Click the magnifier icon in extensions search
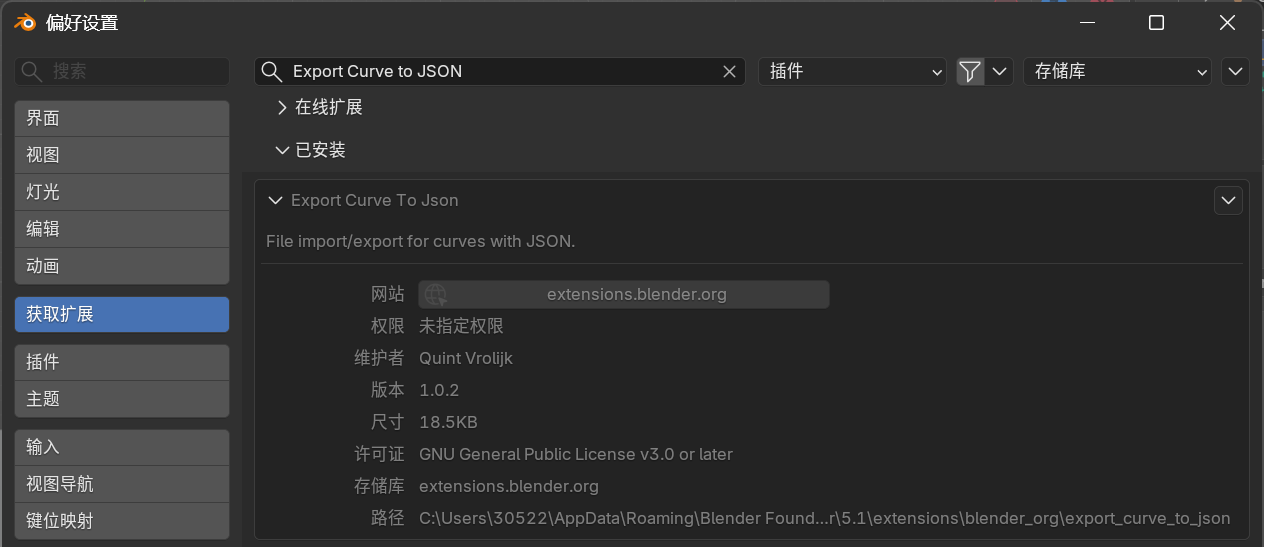Screen dimensions: 1264x547 point(271,71)
